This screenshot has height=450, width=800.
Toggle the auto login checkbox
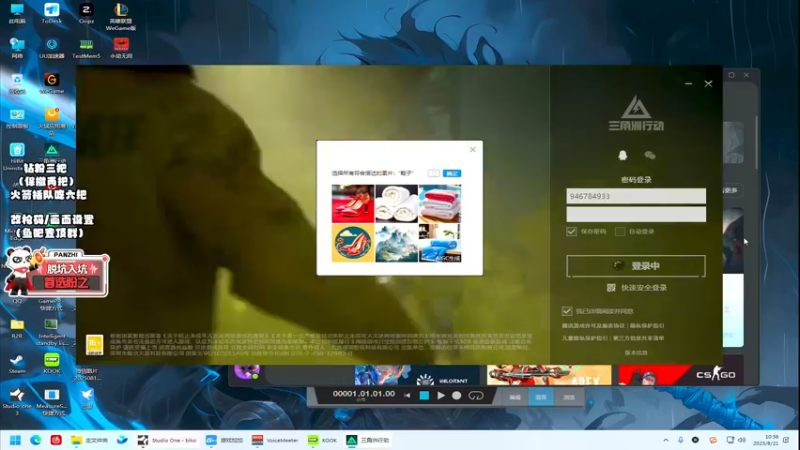620,232
